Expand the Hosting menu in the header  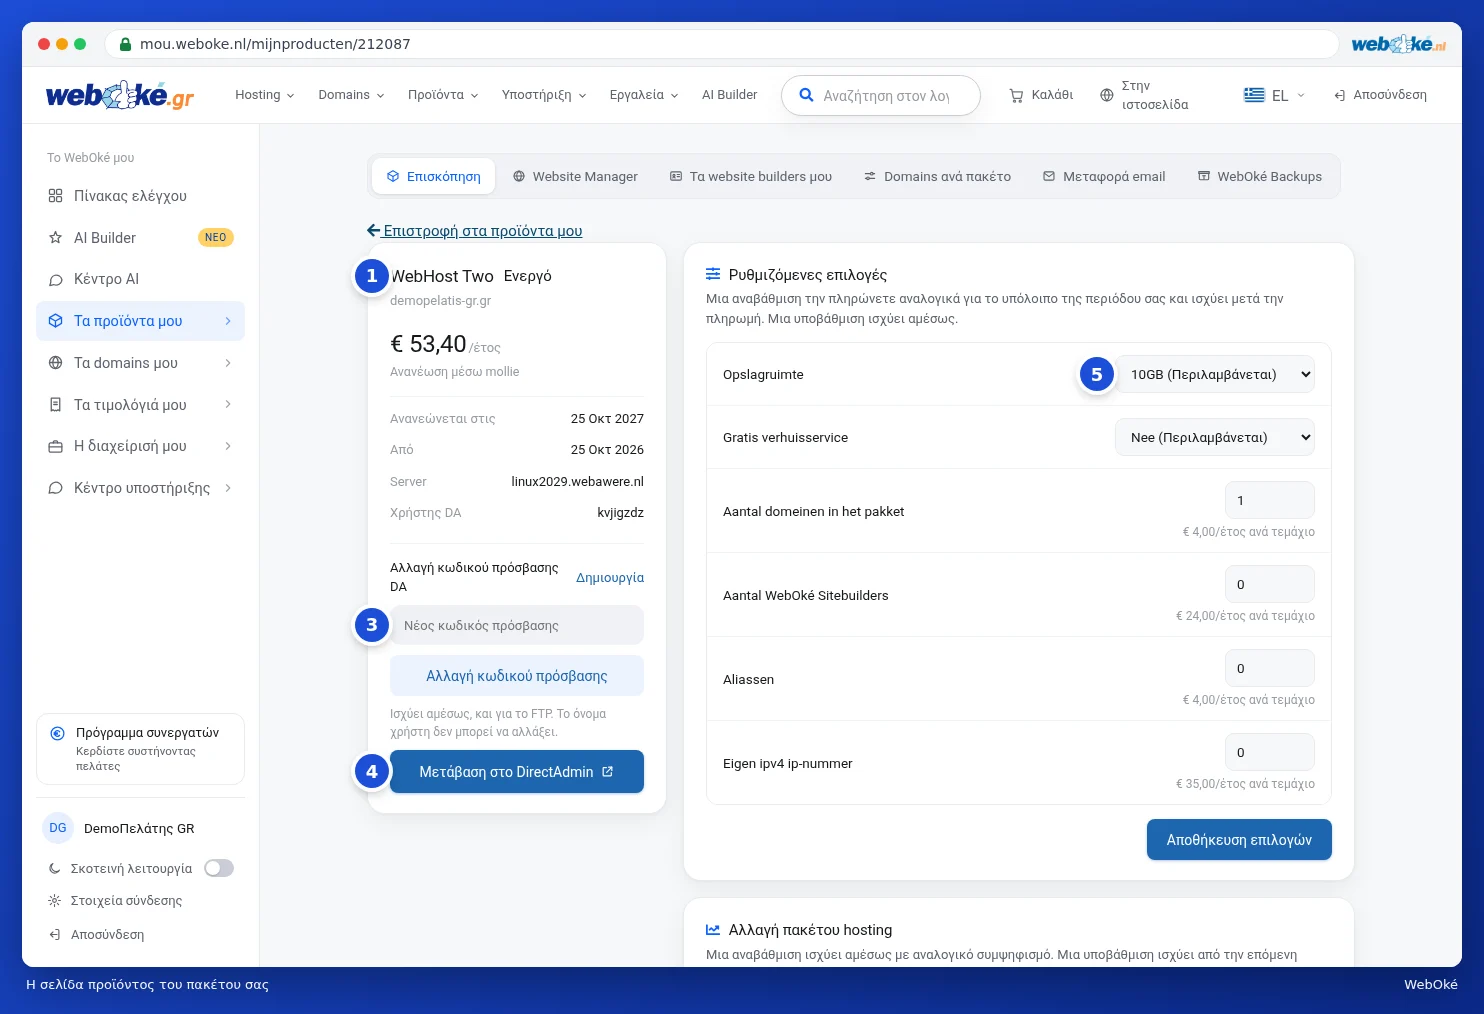coord(265,95)
